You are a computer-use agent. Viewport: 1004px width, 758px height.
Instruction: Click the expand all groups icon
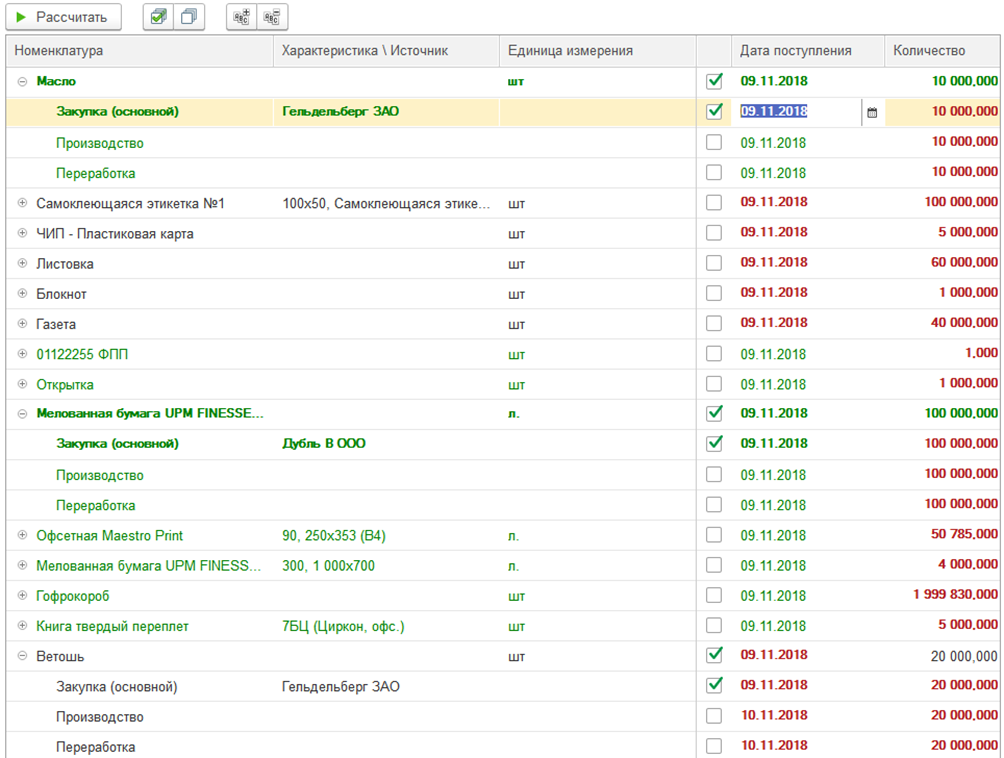point(241,17)
